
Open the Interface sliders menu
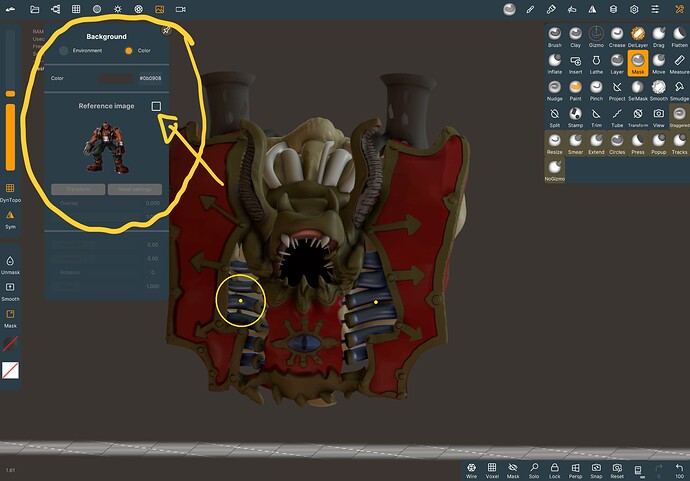click(655, 9)
